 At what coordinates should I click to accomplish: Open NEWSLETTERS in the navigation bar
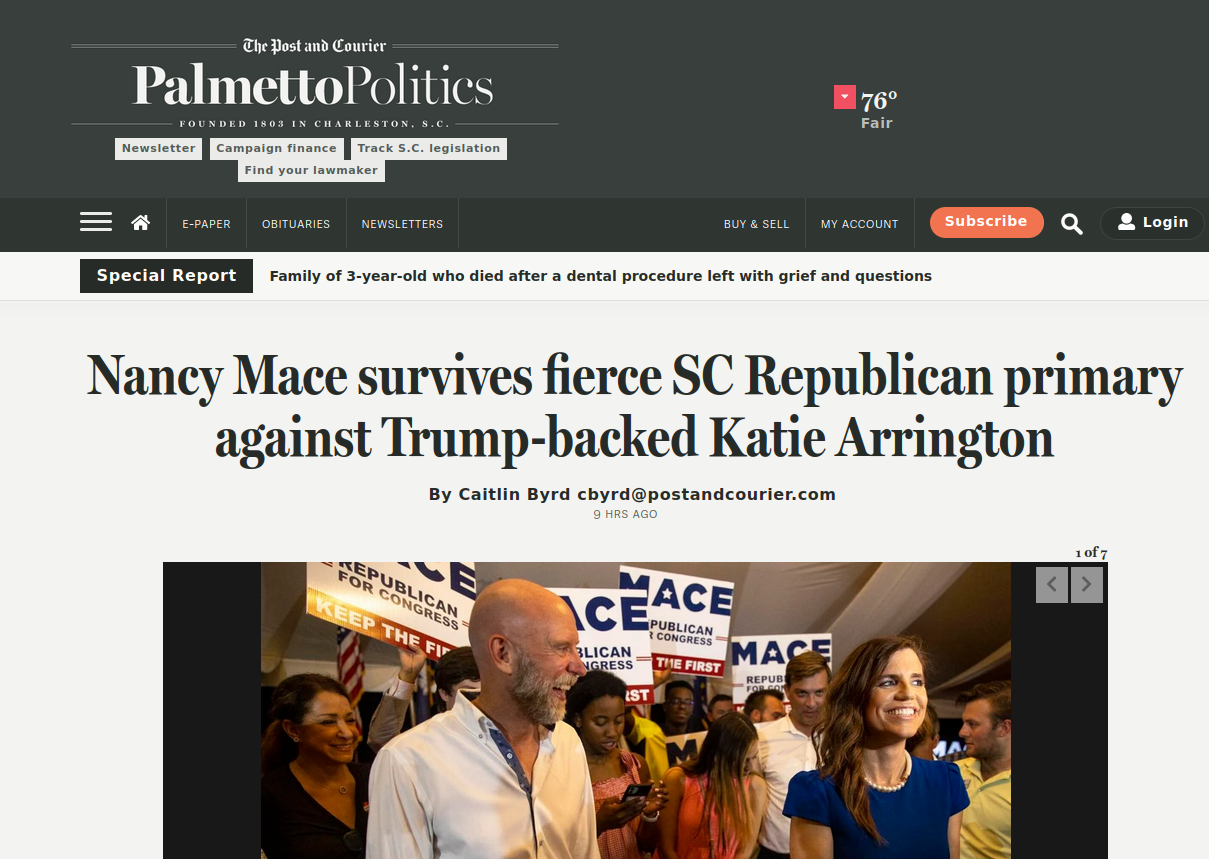pos(402,224)
